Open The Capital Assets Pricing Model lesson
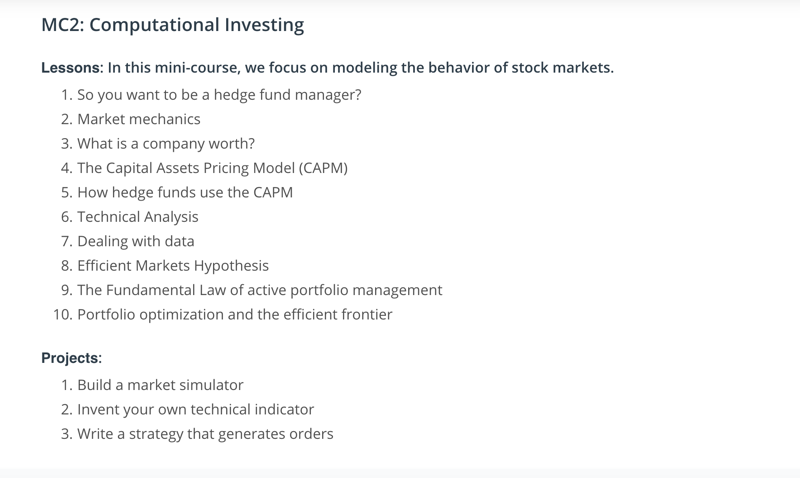800x478 pixels. point(212,168)
